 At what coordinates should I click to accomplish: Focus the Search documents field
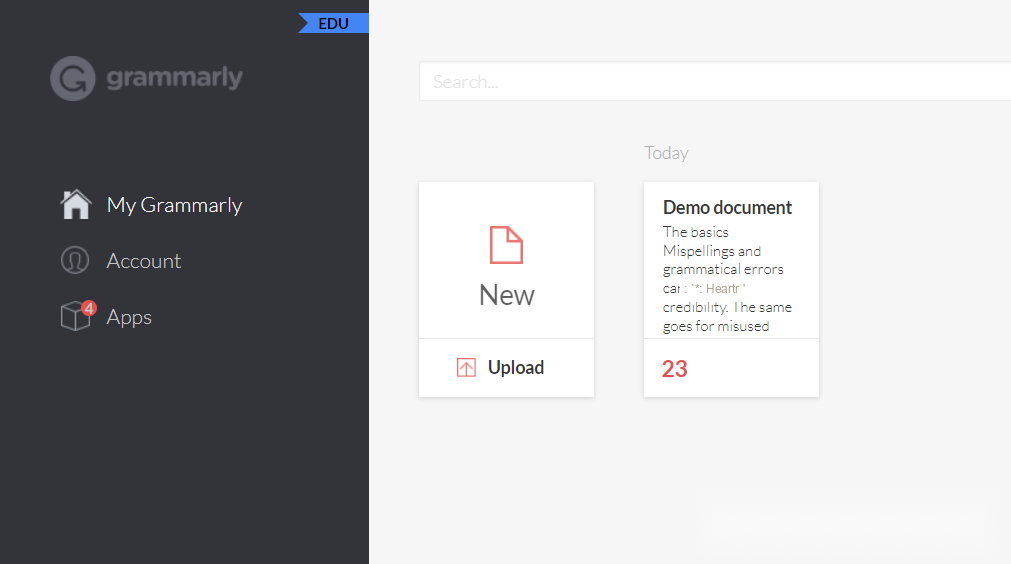(715, 81)
